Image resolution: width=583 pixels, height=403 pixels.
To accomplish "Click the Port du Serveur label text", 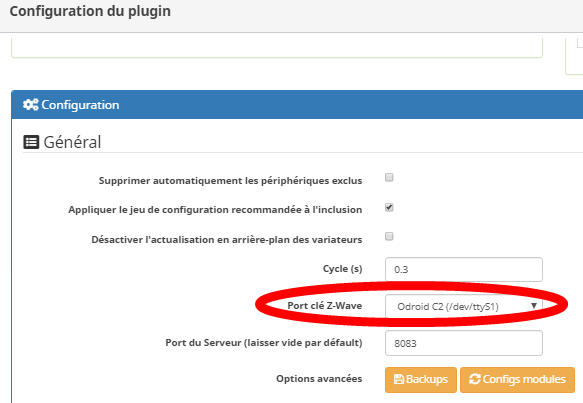I will coord(264,343).
